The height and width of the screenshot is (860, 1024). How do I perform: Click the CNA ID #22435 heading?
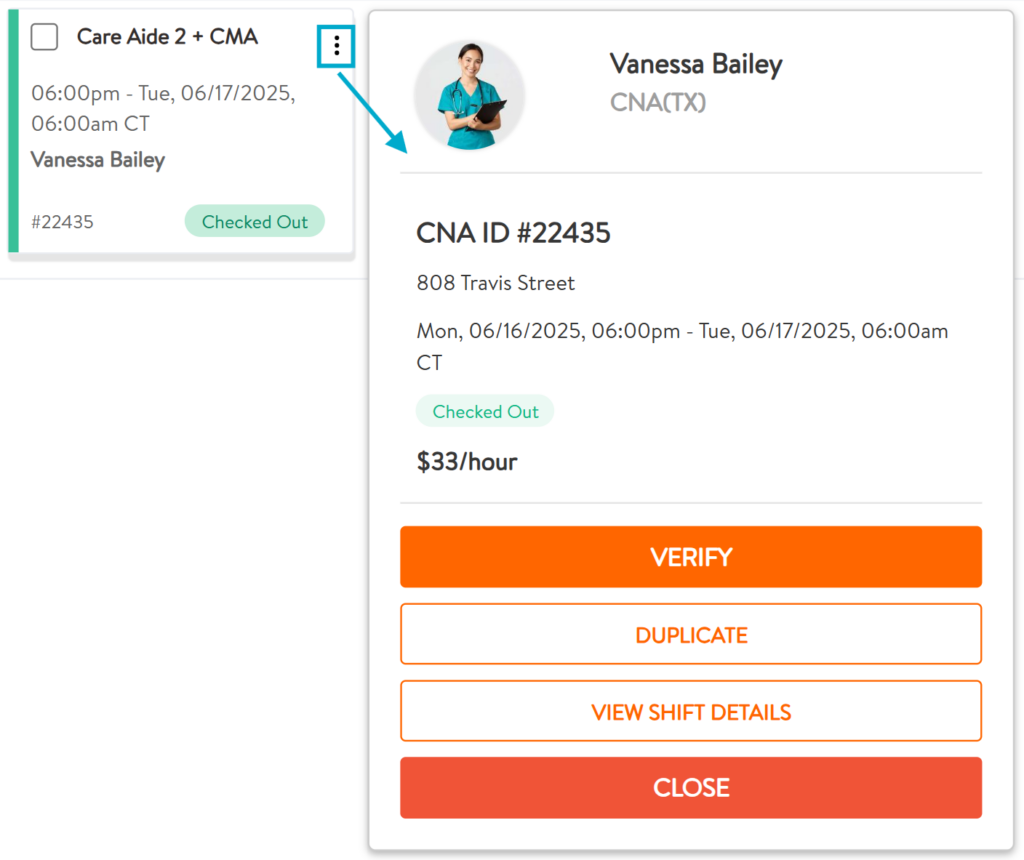513,233
